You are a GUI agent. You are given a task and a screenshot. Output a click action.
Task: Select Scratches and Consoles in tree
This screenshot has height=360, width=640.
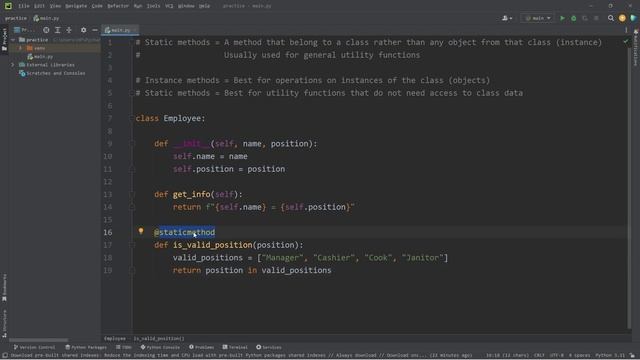click(x=52, y=73)
